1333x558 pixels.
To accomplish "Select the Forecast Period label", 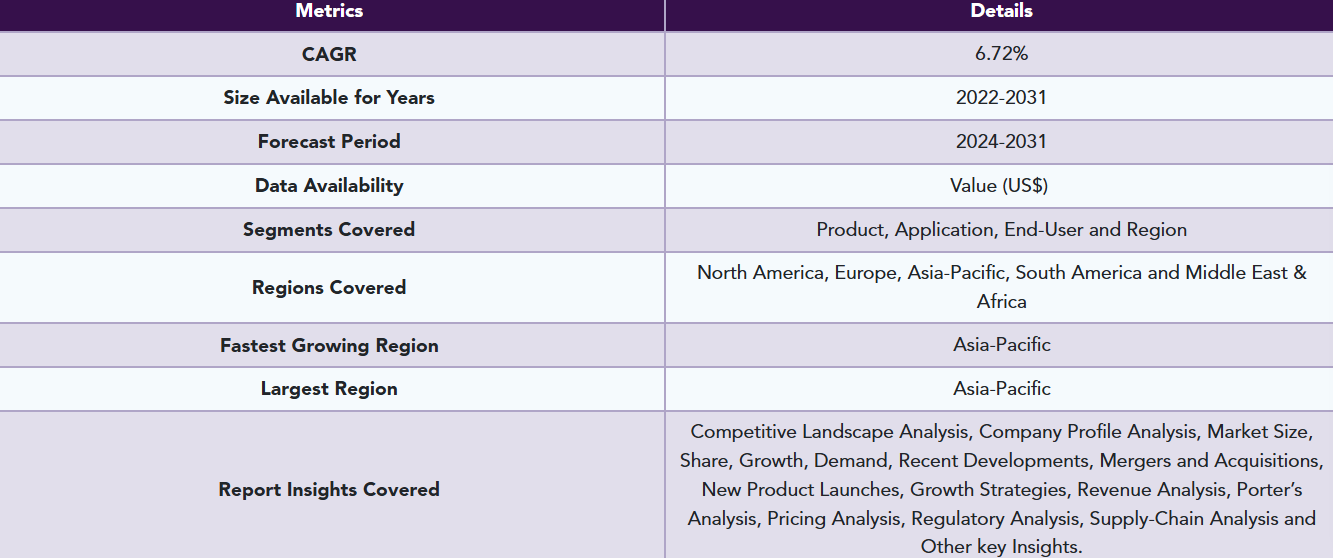I will pos(329,142).
